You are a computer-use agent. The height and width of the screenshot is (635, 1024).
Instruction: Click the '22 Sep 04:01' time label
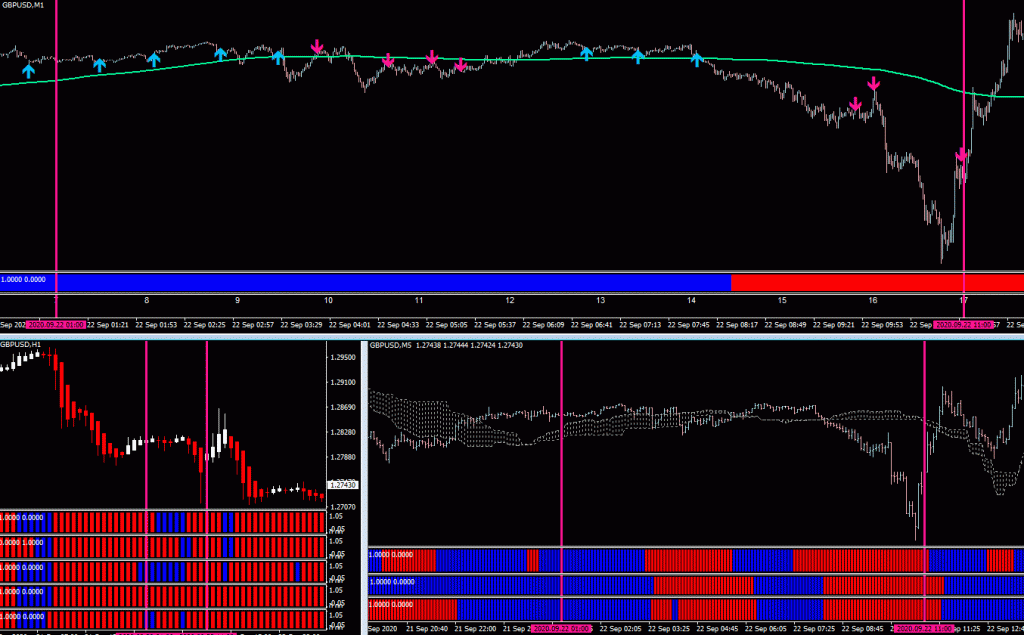(x=349, y=325)
